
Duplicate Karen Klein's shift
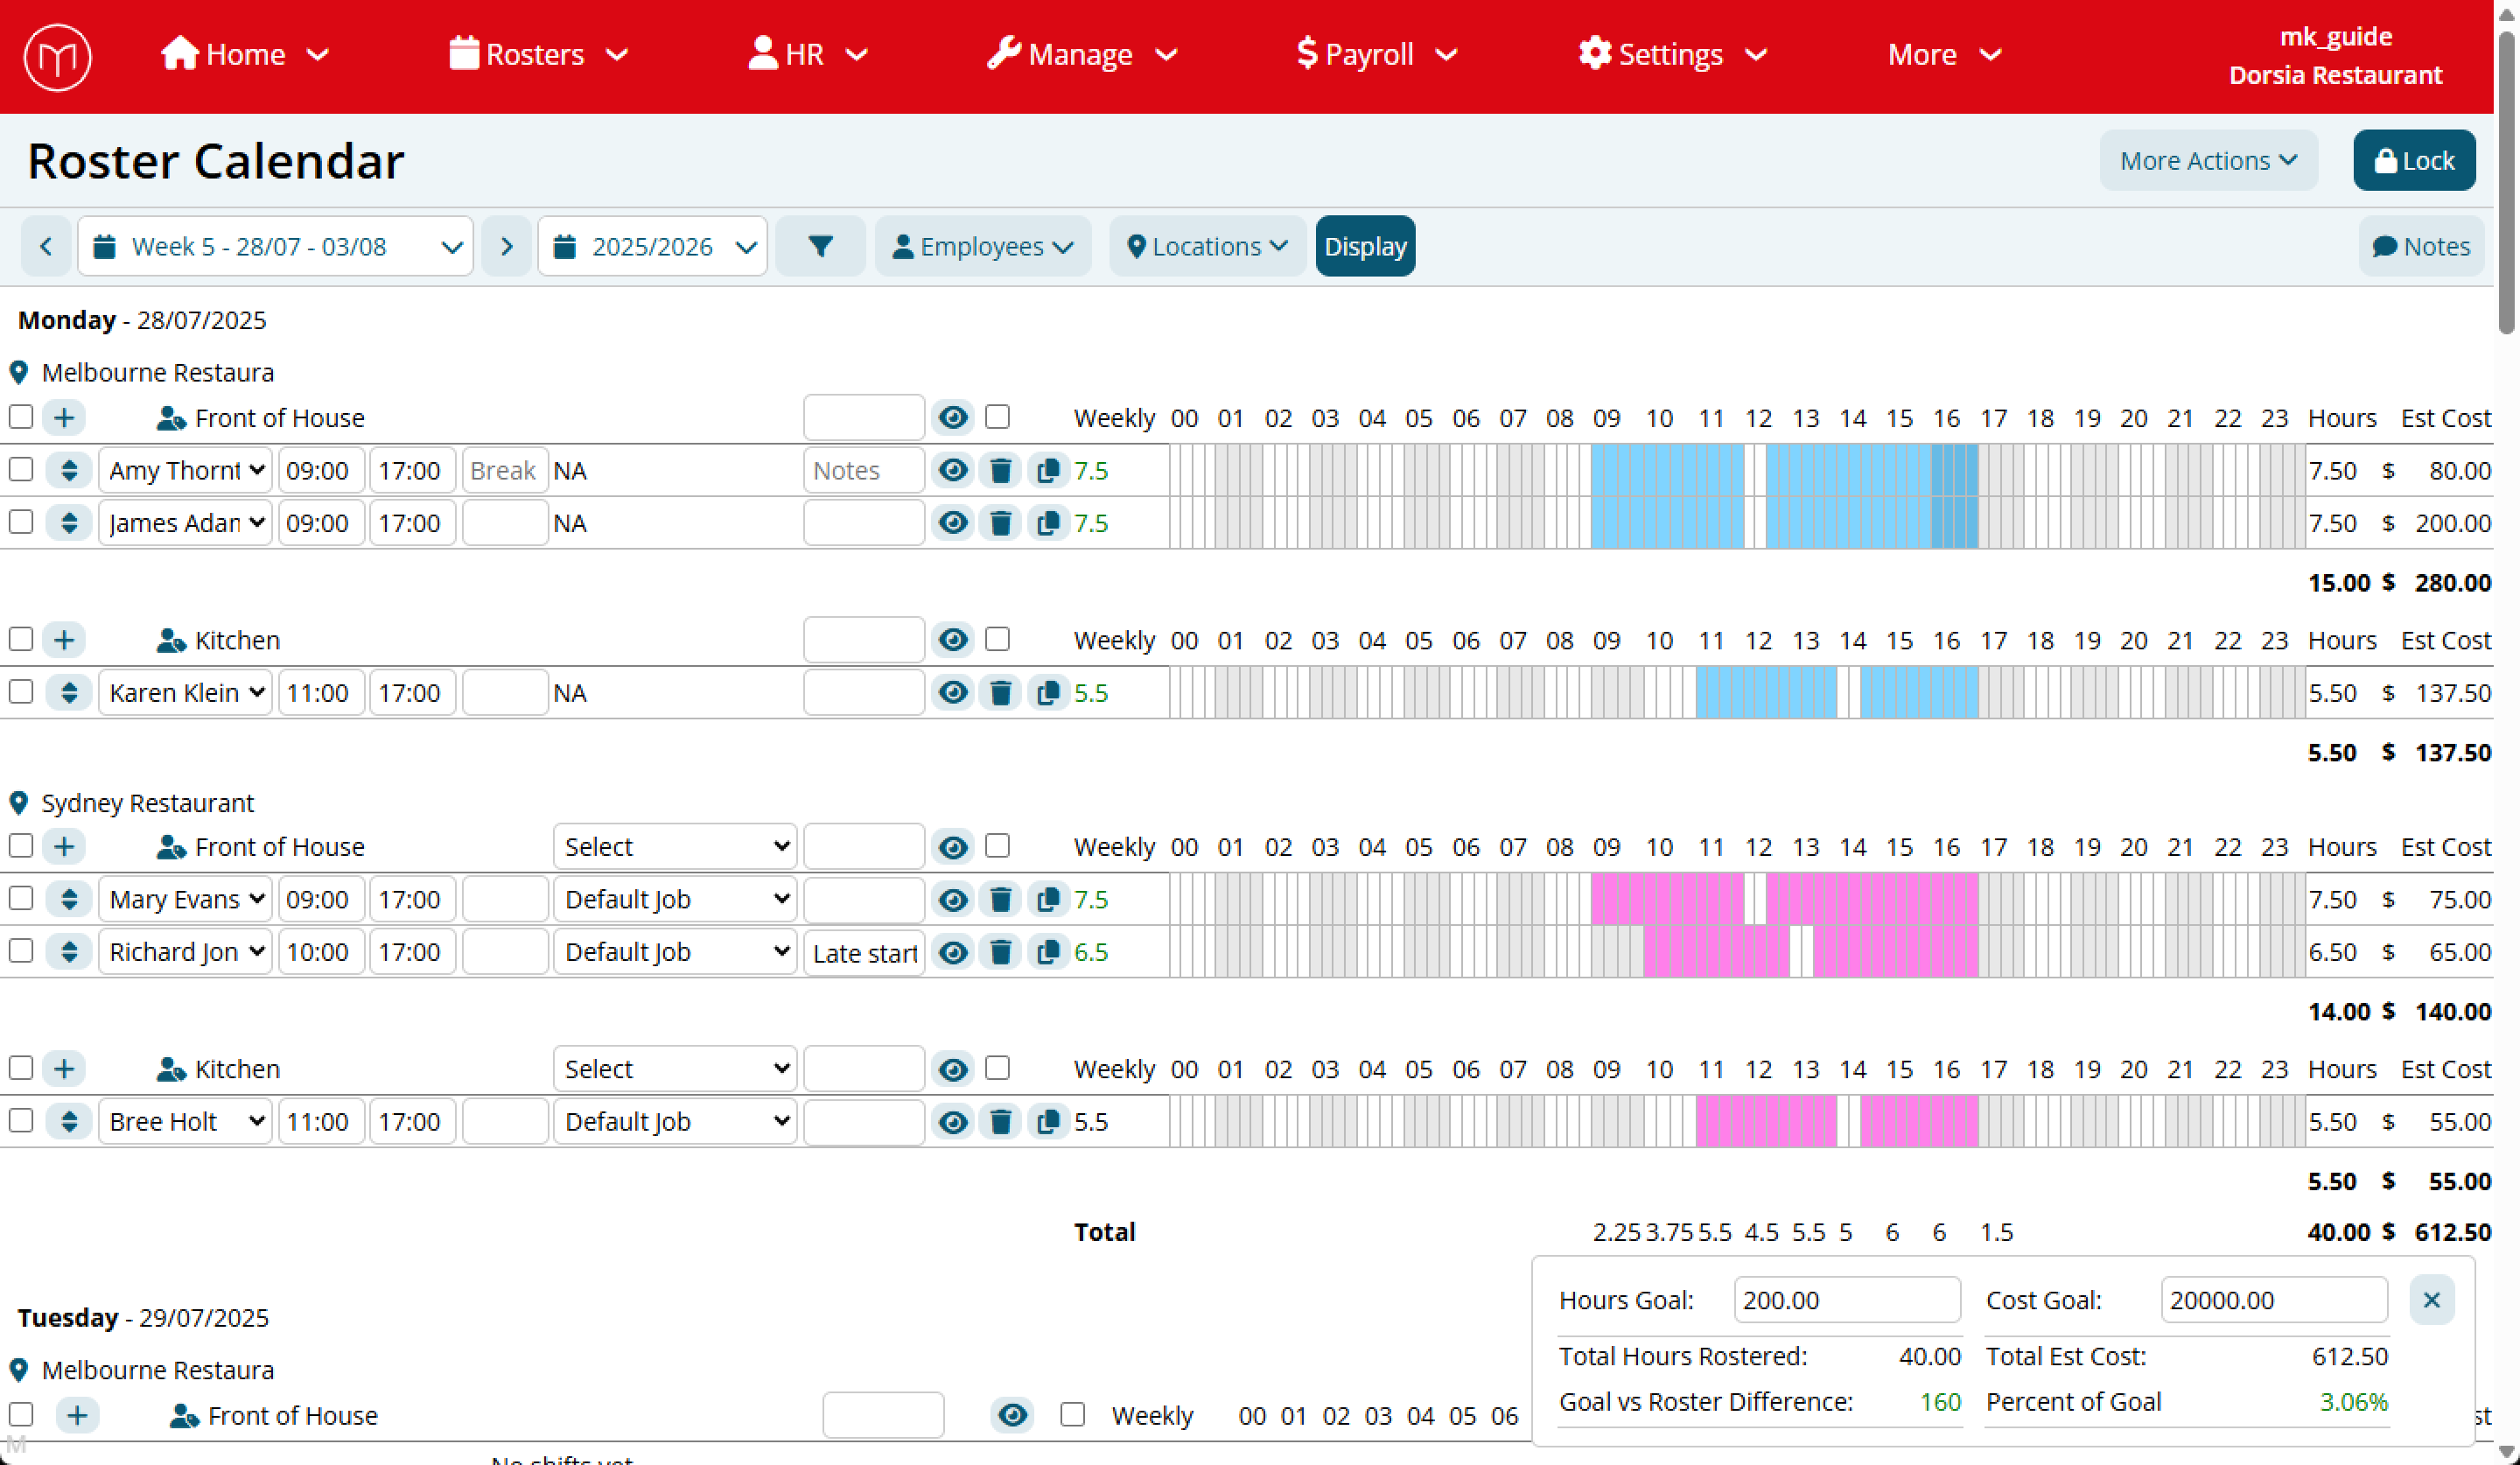pos(1048,692)
